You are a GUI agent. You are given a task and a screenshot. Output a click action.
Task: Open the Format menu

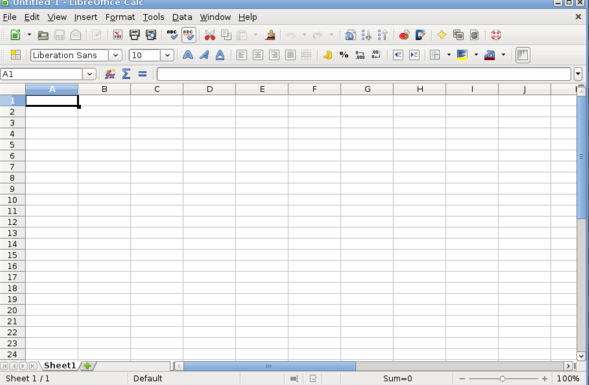pos(120,17)
